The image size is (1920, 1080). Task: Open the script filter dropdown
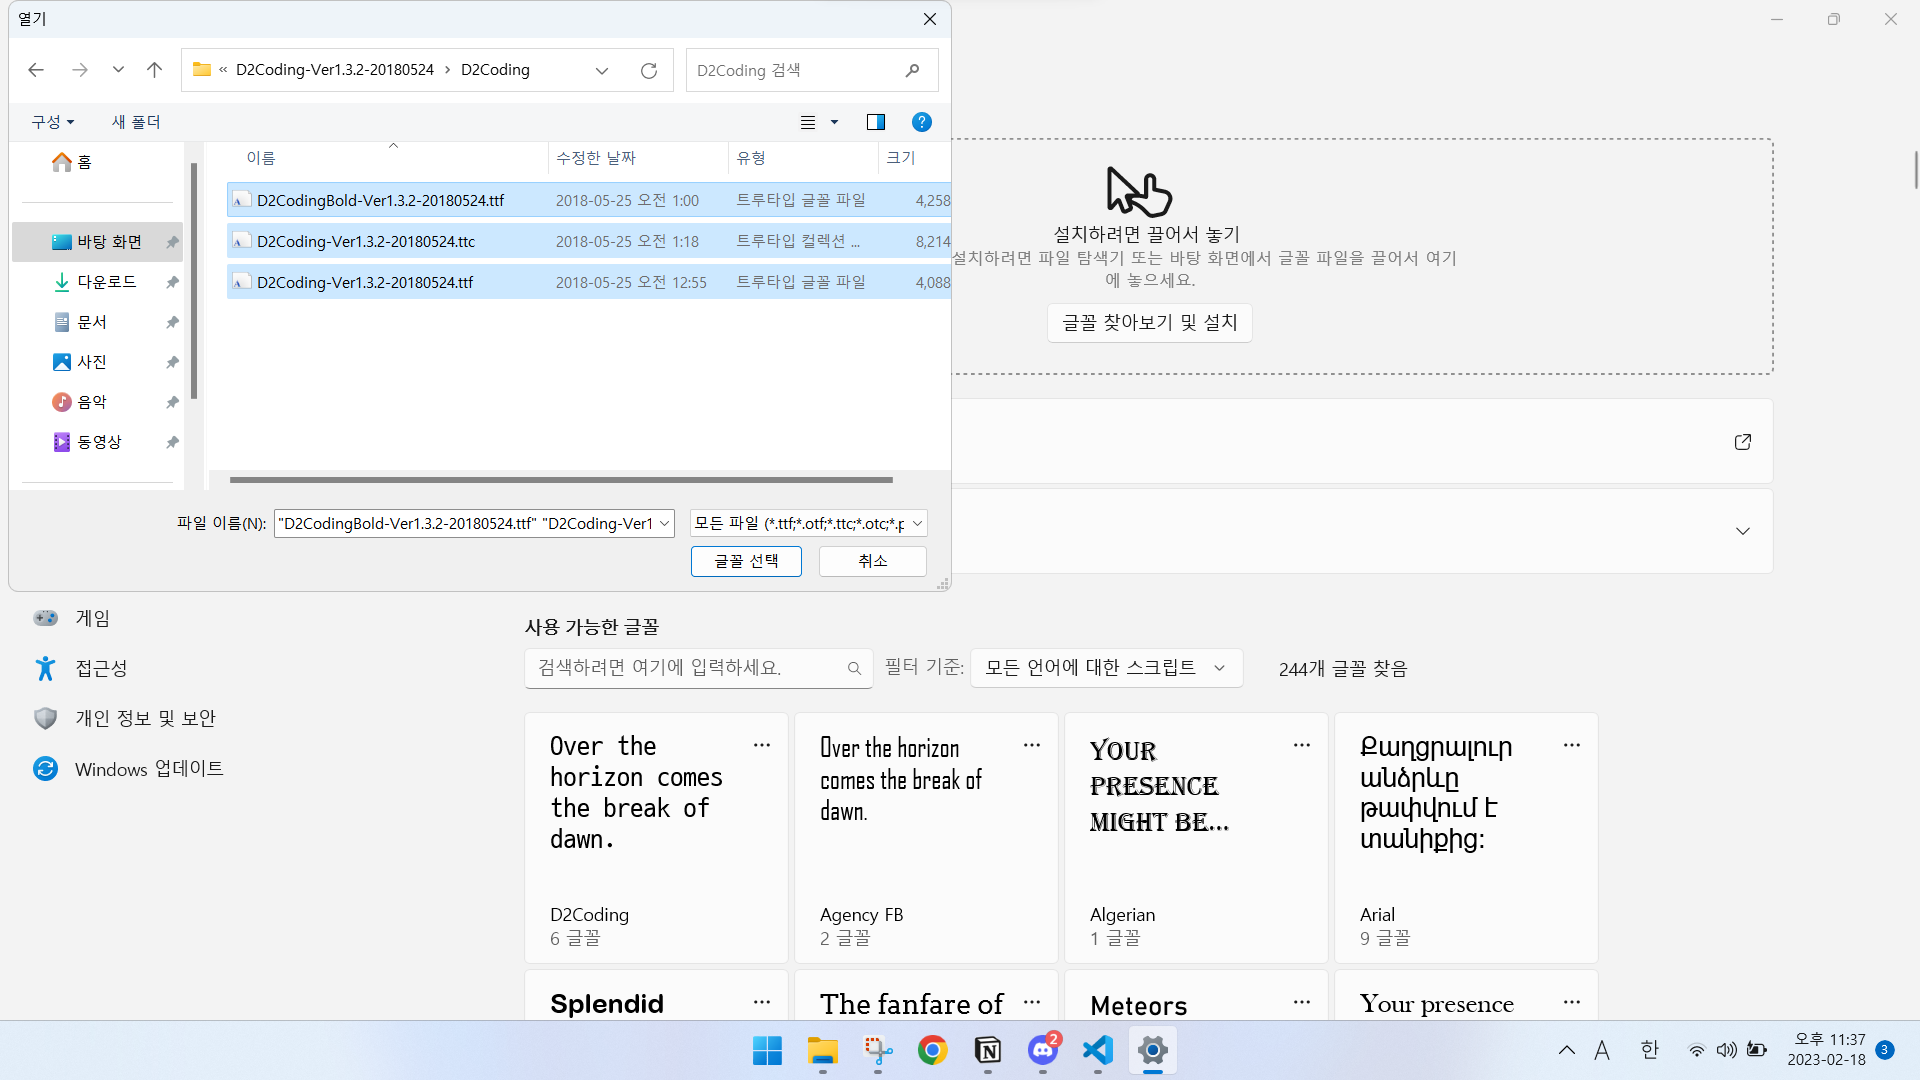(1106, 668)
